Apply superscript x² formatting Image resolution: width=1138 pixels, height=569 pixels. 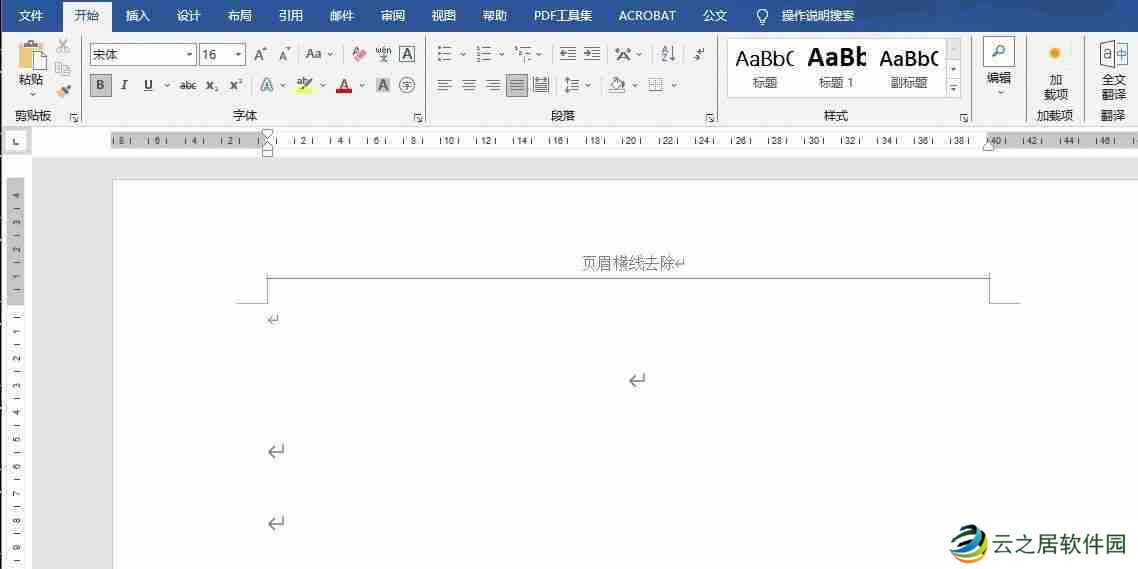tap(235, 86)
